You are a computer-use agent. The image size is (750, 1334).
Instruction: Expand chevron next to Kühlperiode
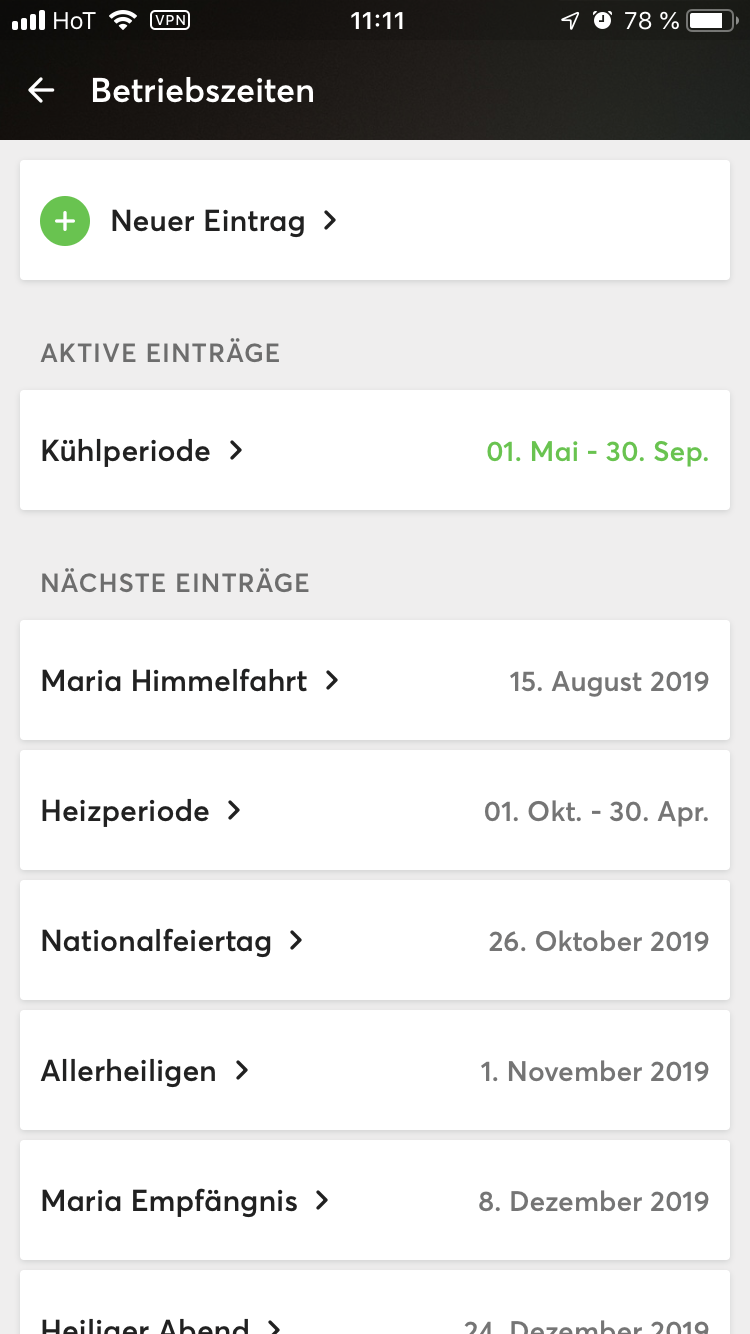click(236, 451)
